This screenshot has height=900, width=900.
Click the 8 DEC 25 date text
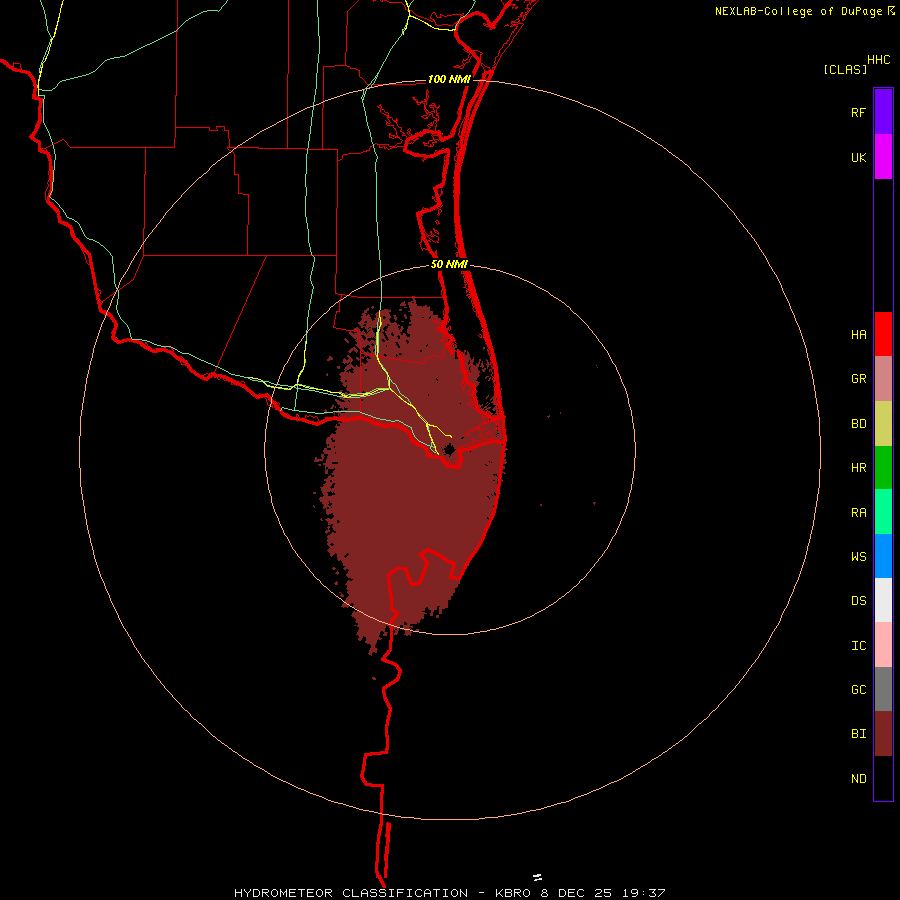tap(579, 893)
